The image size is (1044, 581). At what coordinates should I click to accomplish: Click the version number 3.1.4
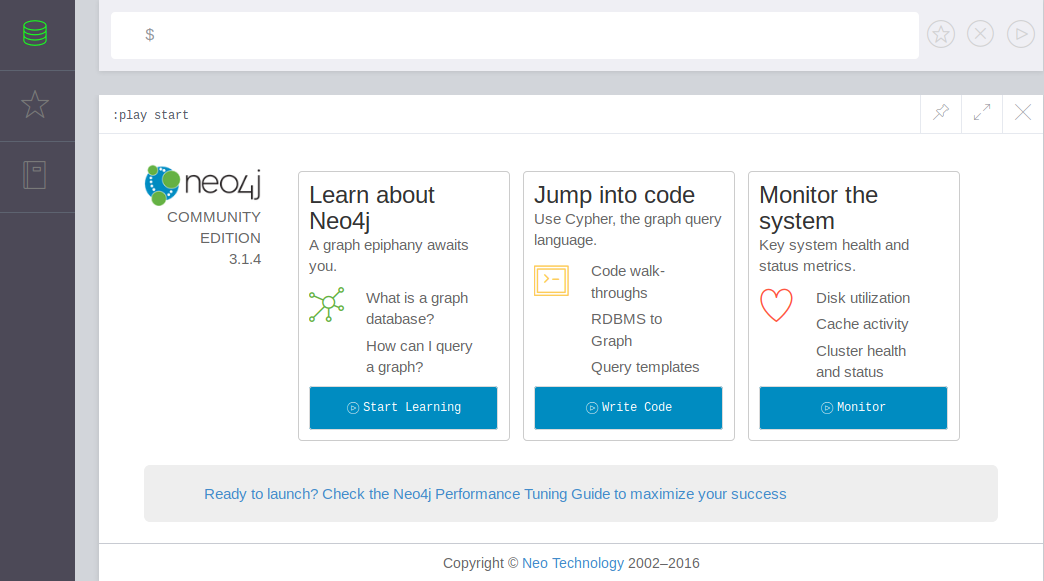click(x=245, y=259)
